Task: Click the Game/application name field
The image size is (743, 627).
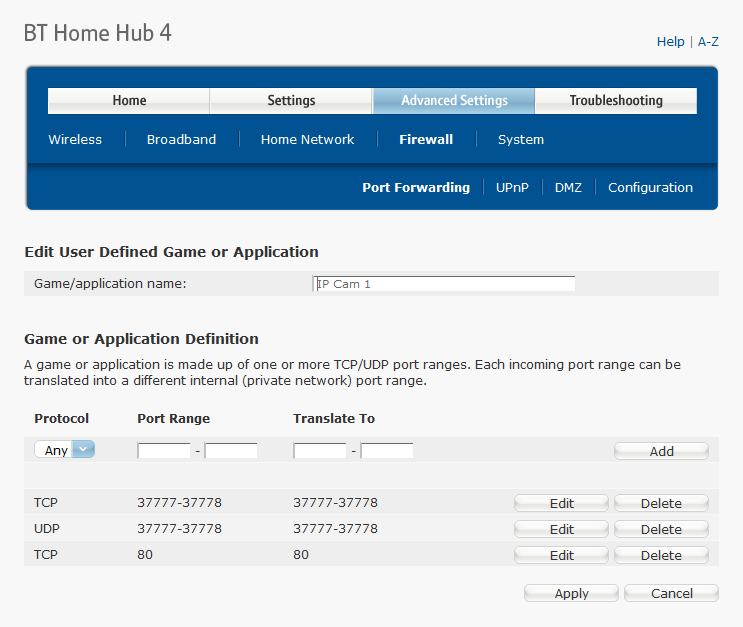Action: point(444,284)
